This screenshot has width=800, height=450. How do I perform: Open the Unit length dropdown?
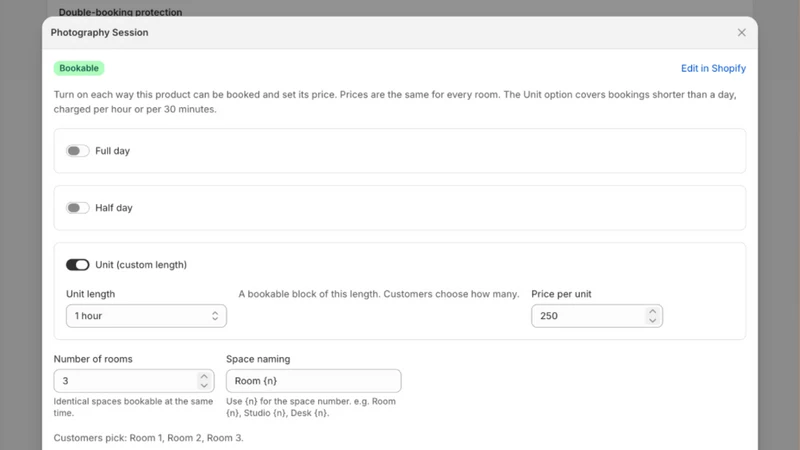pyautogui.click(x=146, y=316)
